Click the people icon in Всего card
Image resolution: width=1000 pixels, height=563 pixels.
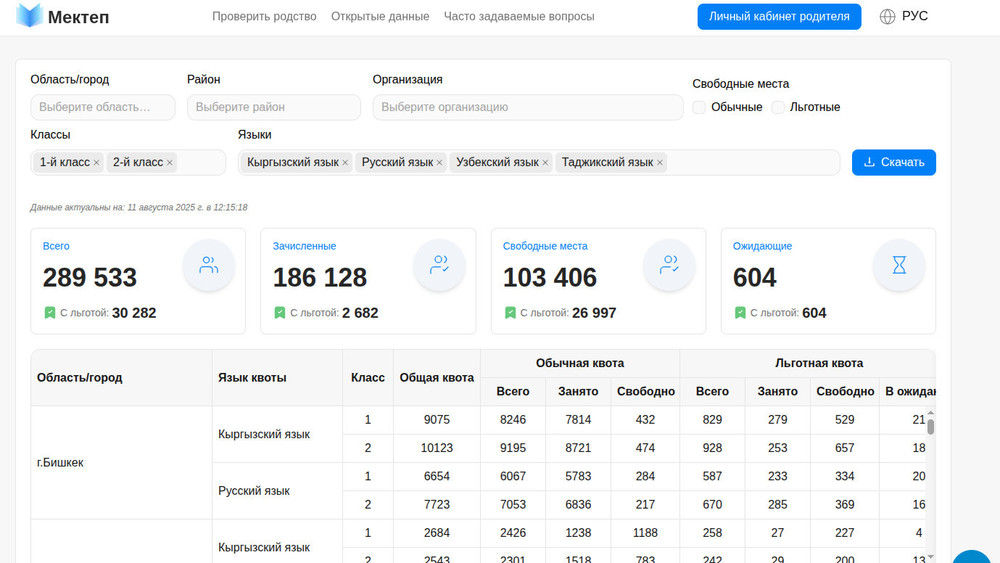pyautogui.click(x=209, y=265)
